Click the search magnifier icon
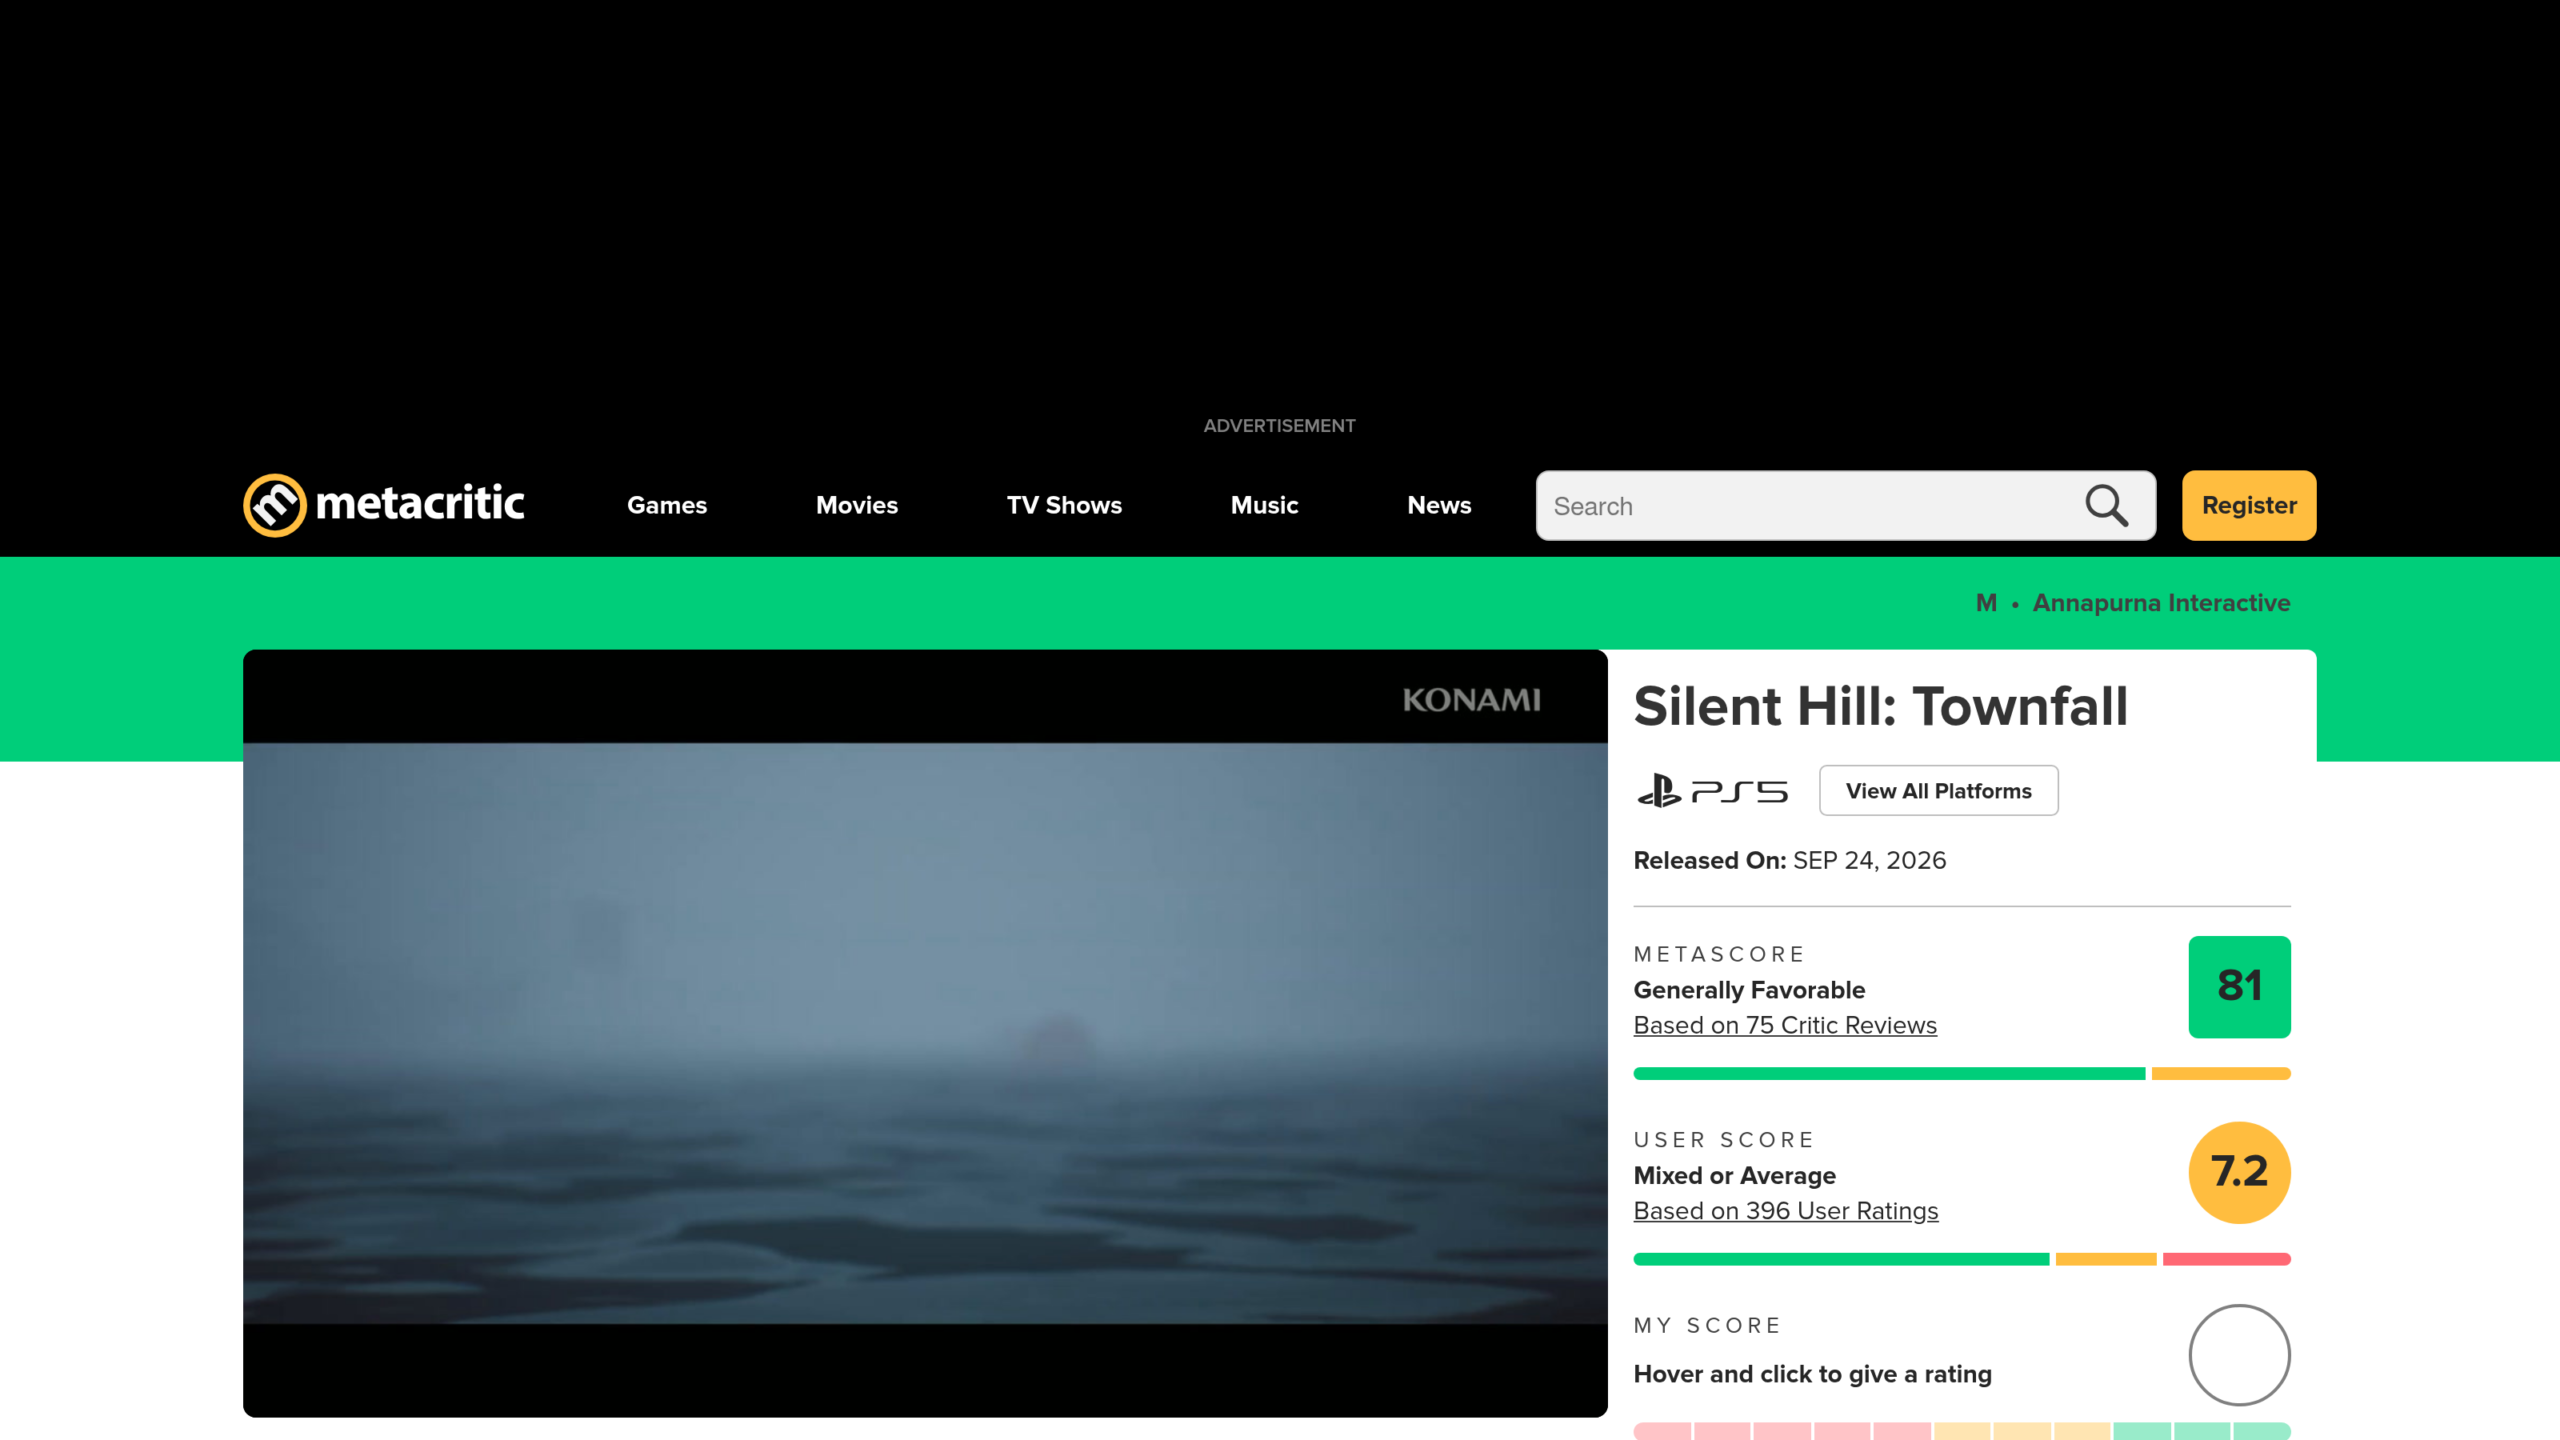Viewport: 2560px width, 1440px height. 2106,506
